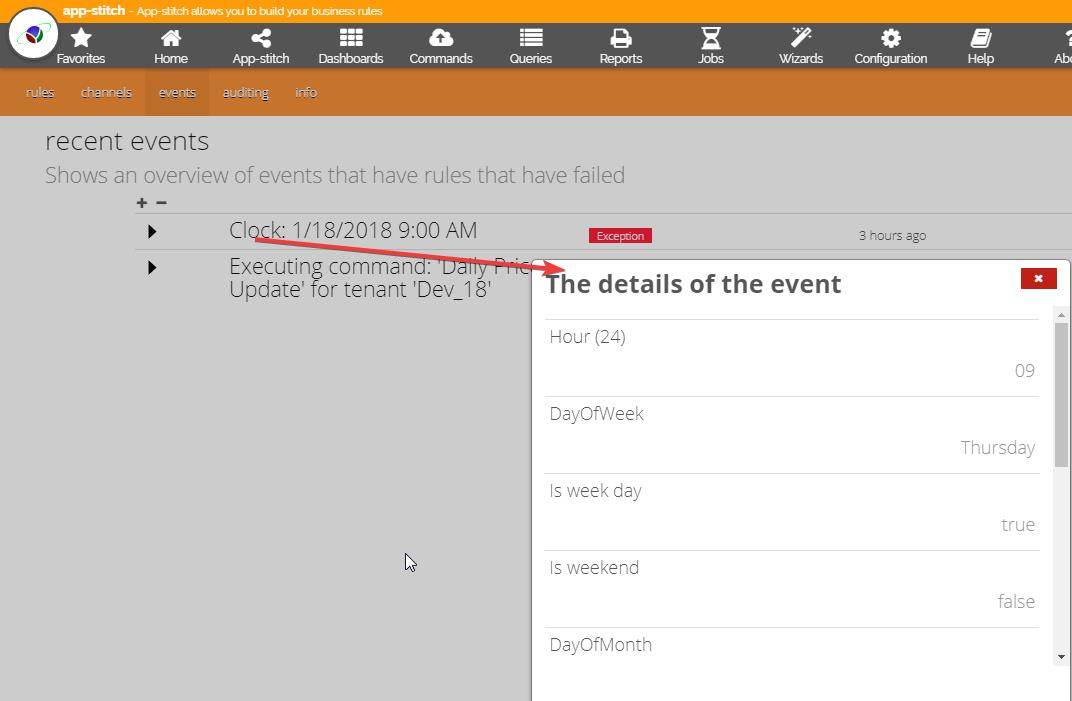The image size is (1072, 701).
Task: Open Jobs hourglass icon
Action: pyautogui.click(x=711, y=39)
